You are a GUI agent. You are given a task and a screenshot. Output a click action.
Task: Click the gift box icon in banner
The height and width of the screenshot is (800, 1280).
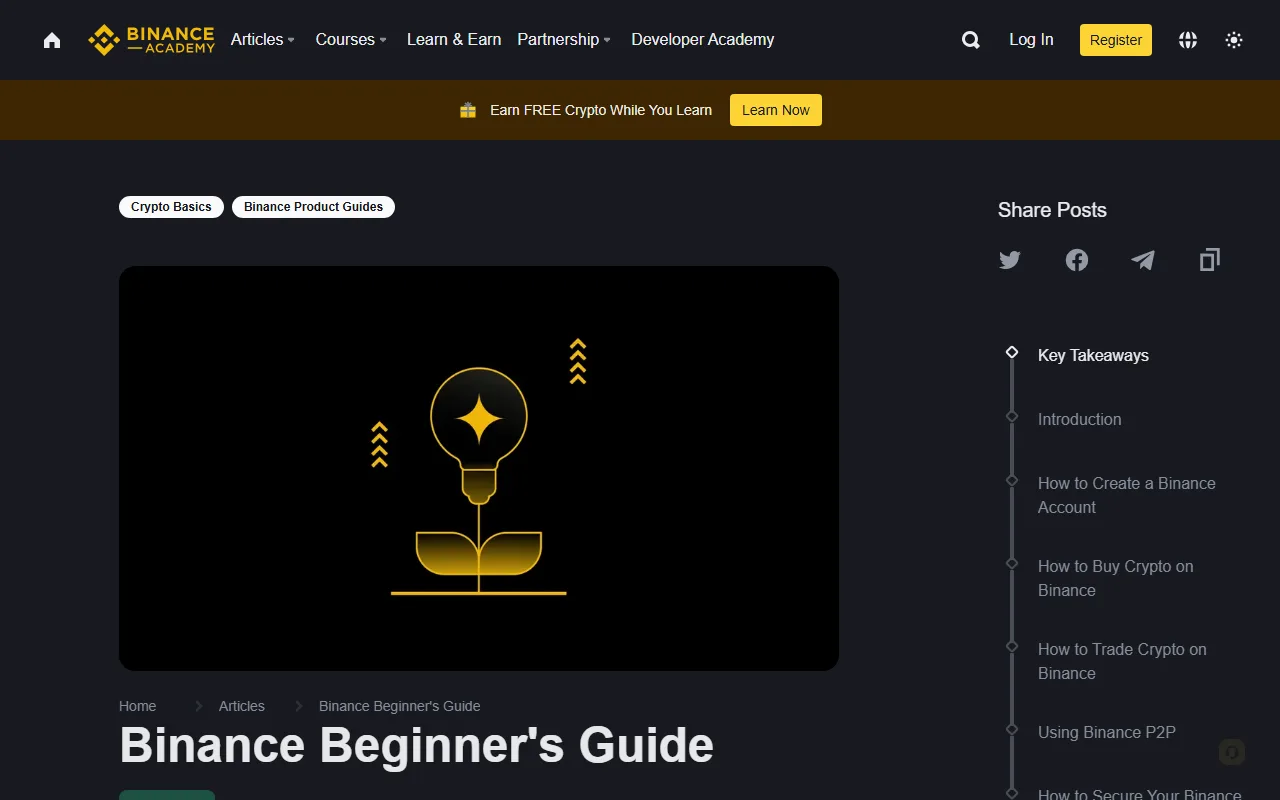point(468,110)
